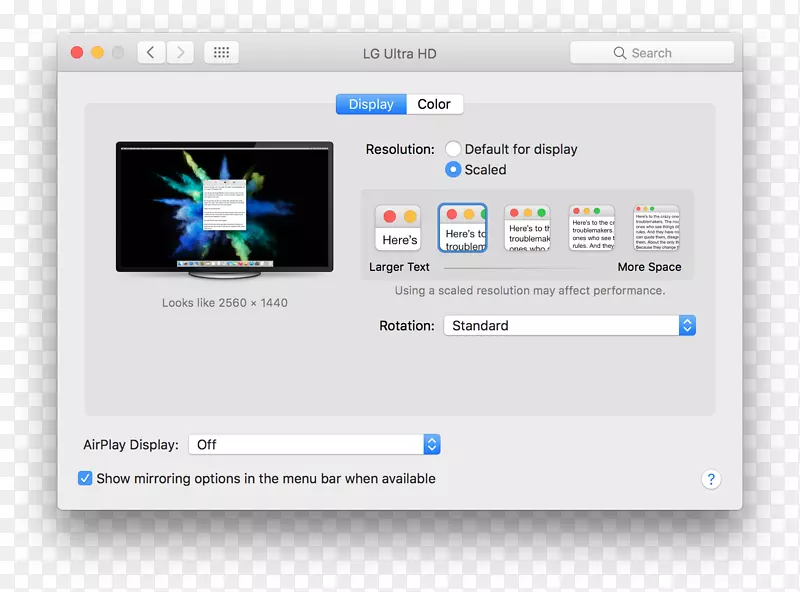The image size is (800, 592).
Task: Click inside the Search field
Action: [x=660, y=52]
